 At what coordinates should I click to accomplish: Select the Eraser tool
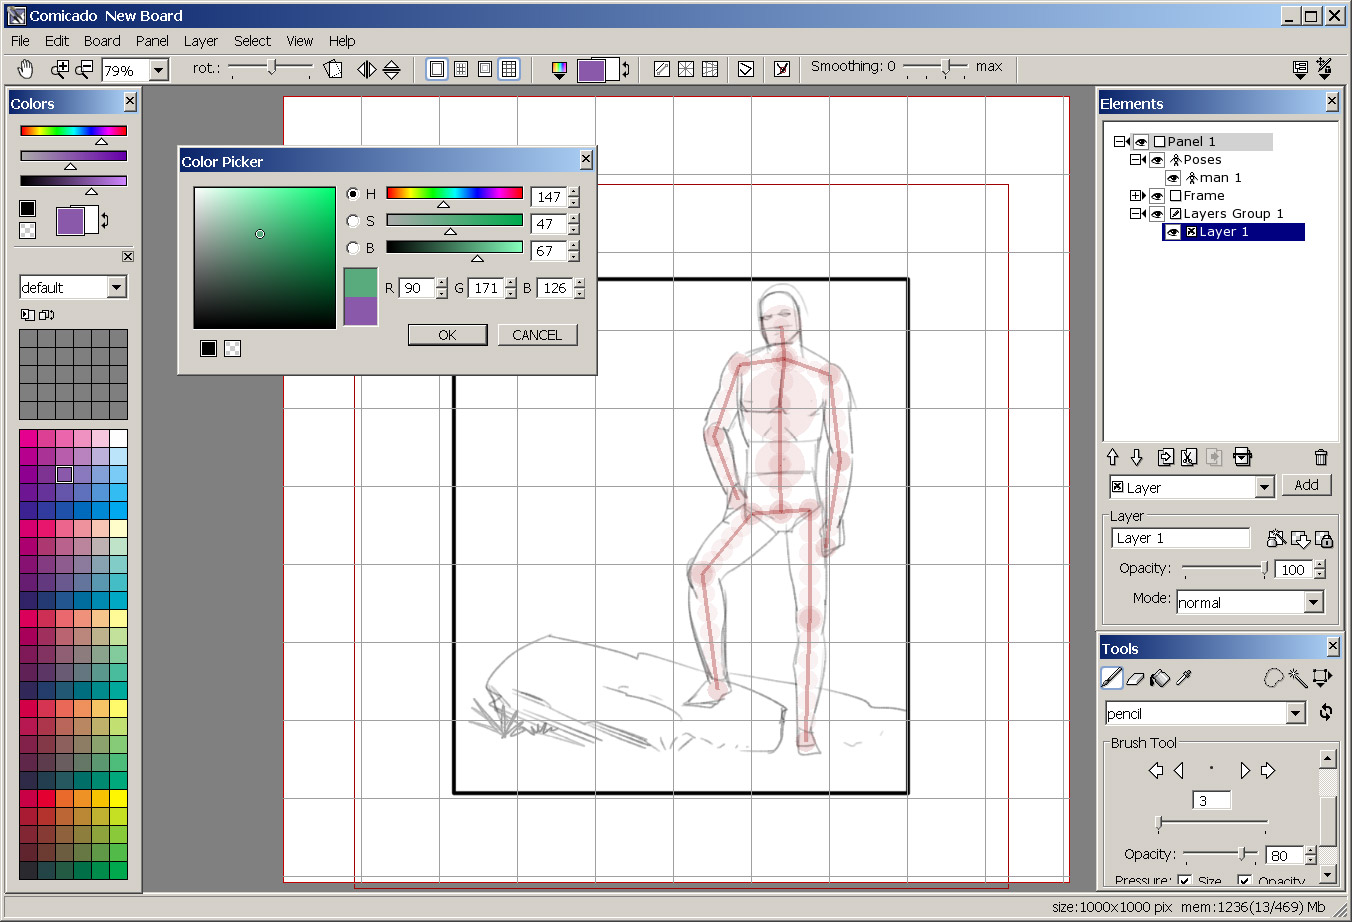coord(1135,678)
